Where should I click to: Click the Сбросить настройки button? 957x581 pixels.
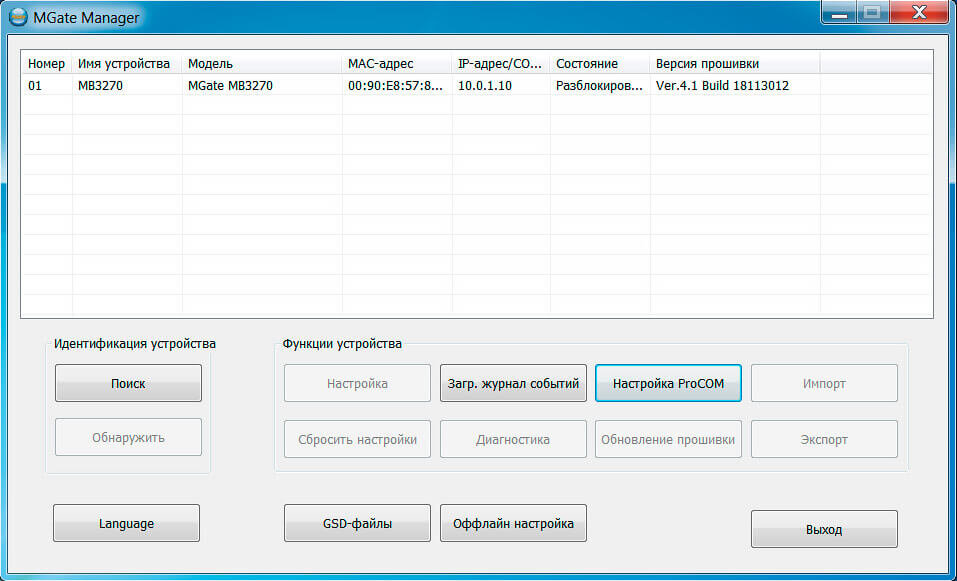coord(357,439)
